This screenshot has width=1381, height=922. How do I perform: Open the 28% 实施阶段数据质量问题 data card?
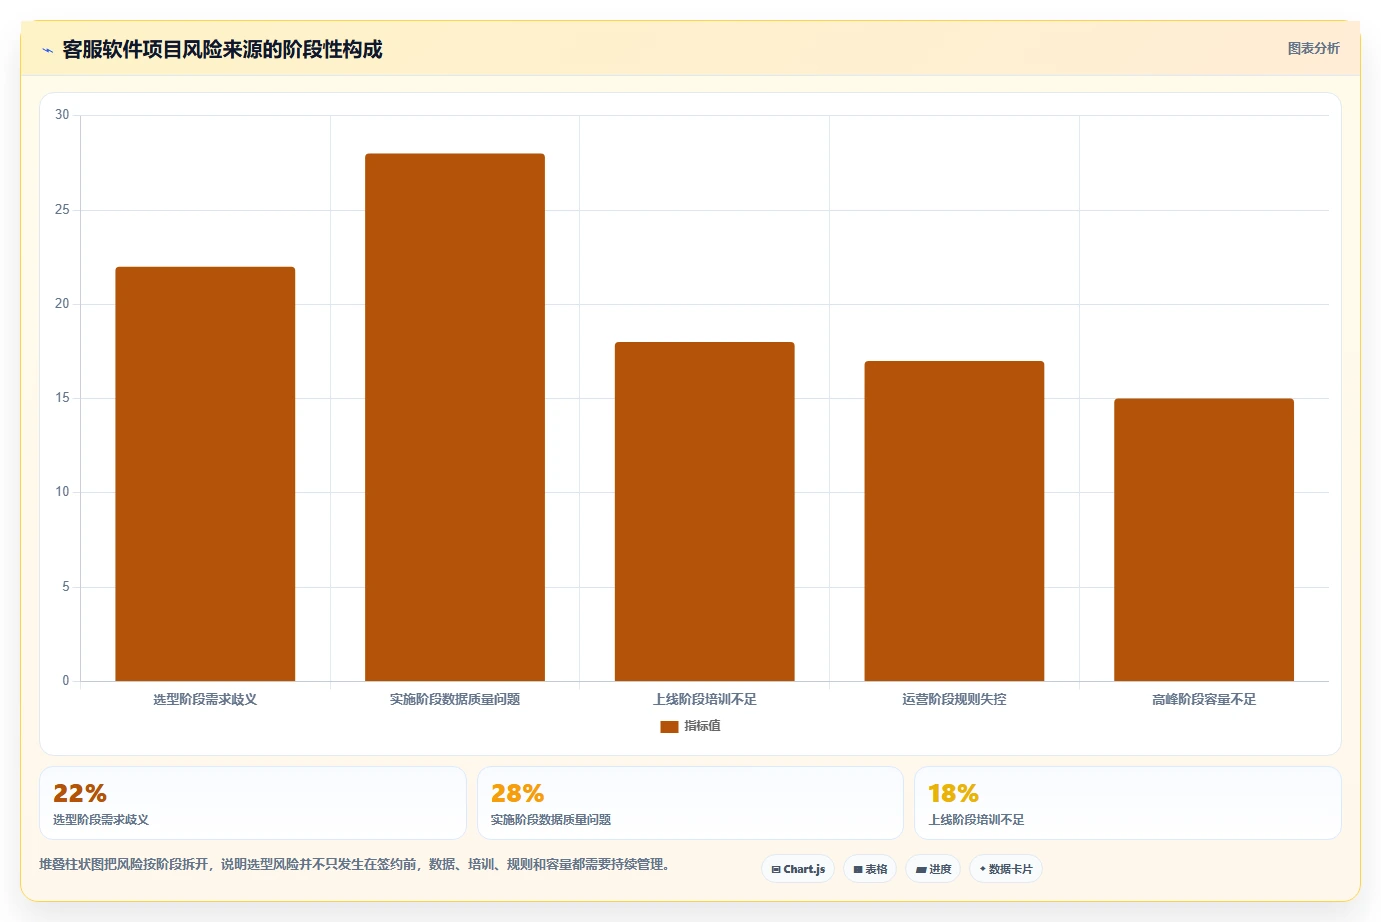[690, 803]
